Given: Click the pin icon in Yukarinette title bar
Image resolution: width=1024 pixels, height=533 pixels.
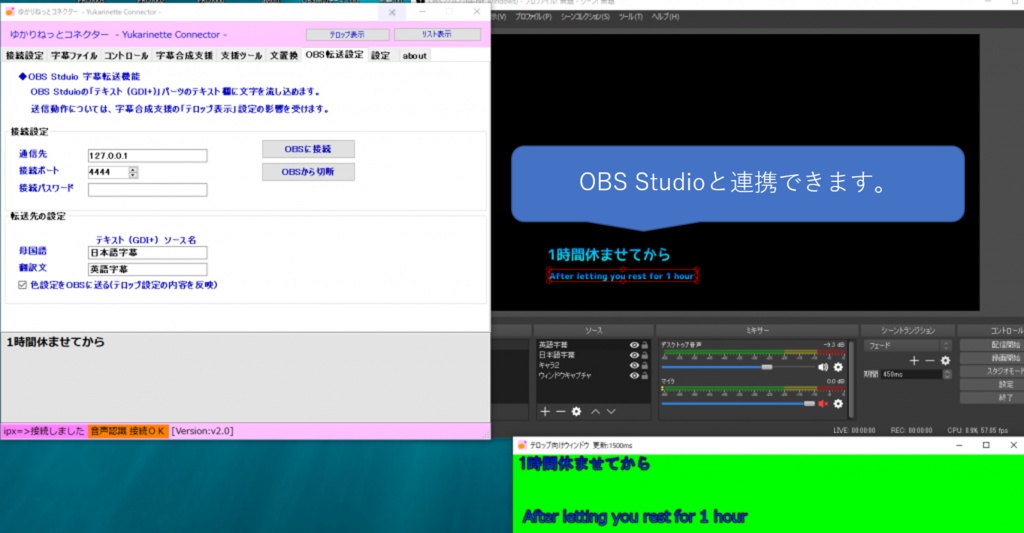Looking at the screenshot, I should (x=392, y=12).
